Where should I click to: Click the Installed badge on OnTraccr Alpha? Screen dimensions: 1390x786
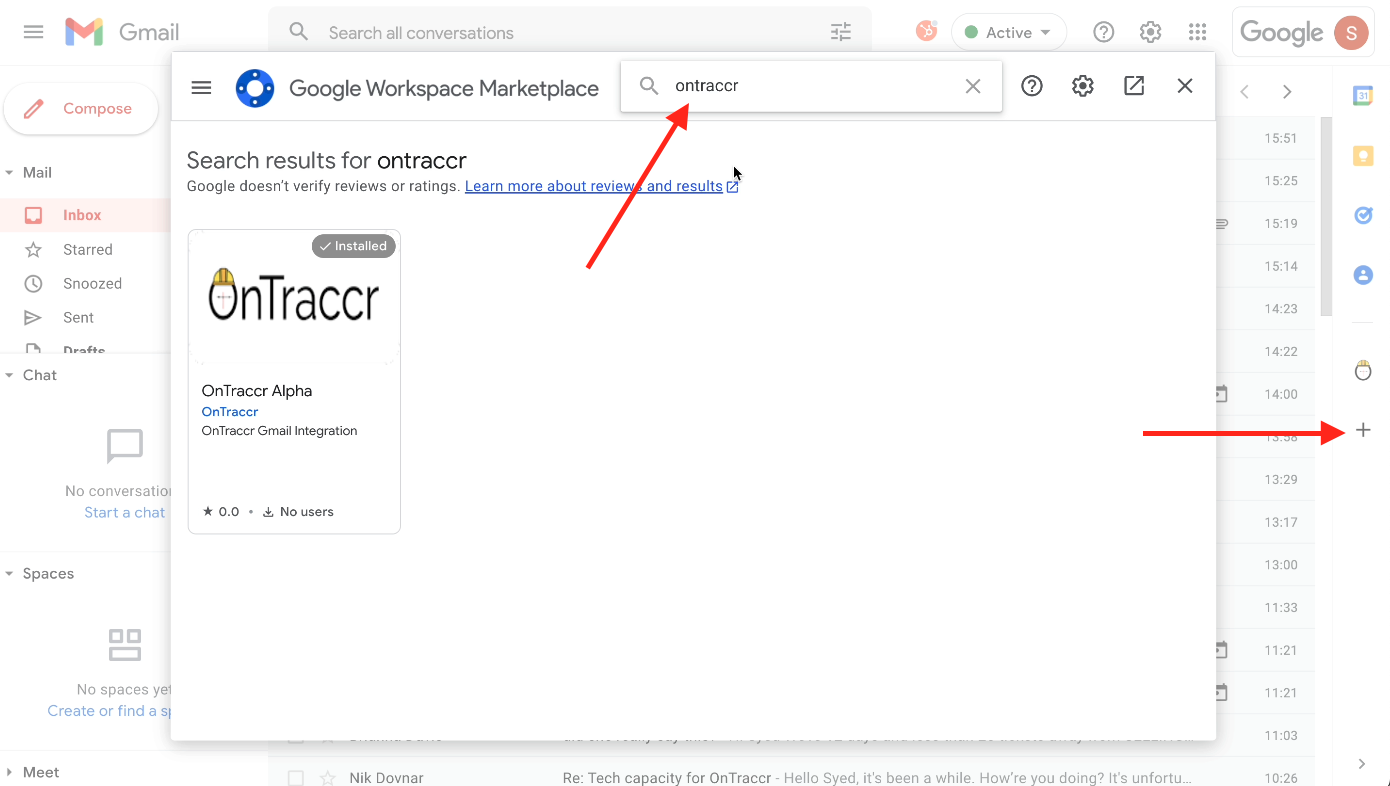click(354, 246)
